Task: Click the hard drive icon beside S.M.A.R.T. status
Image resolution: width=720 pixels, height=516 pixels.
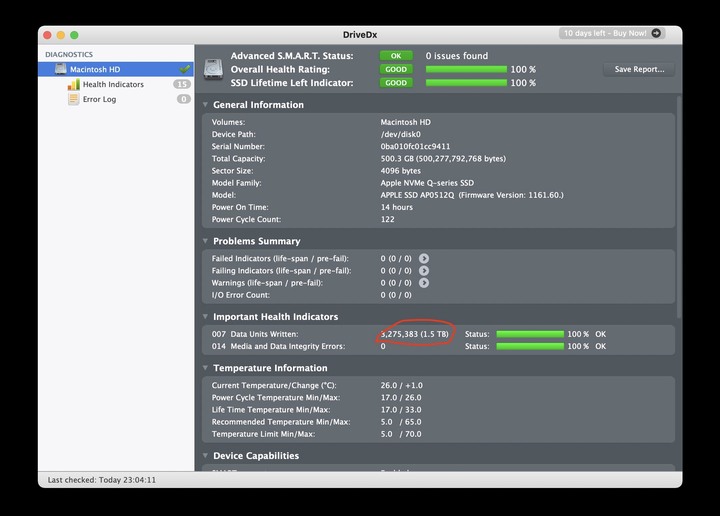Action: pos(214,69)
